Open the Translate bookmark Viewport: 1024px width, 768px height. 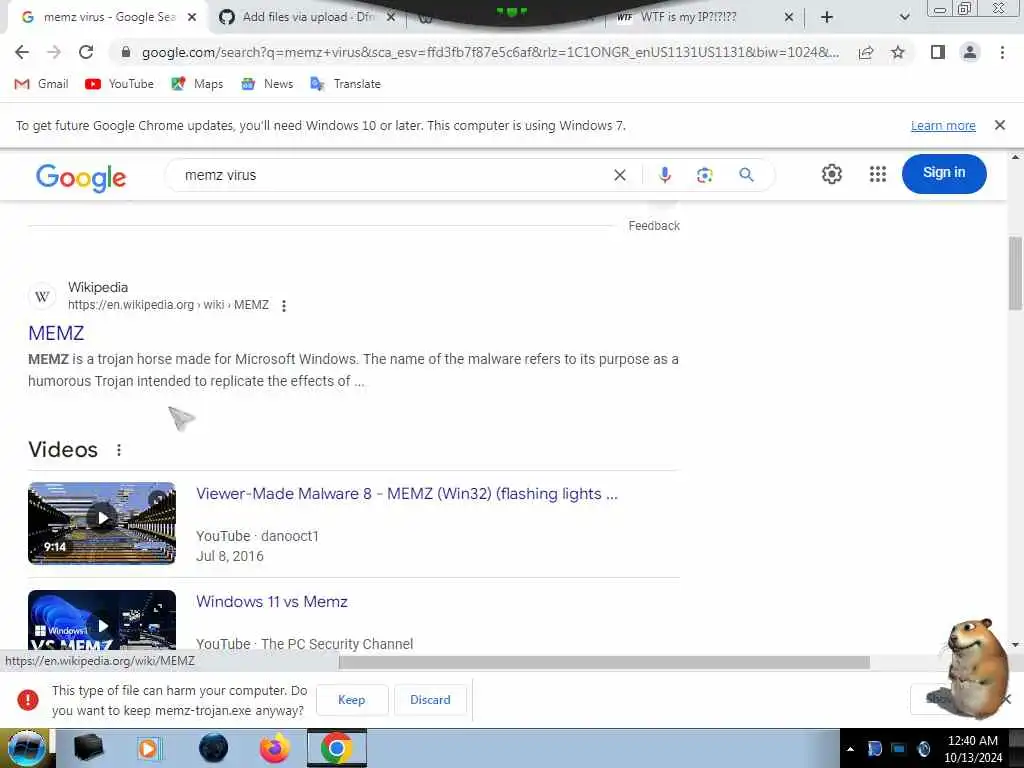(345, 84)
